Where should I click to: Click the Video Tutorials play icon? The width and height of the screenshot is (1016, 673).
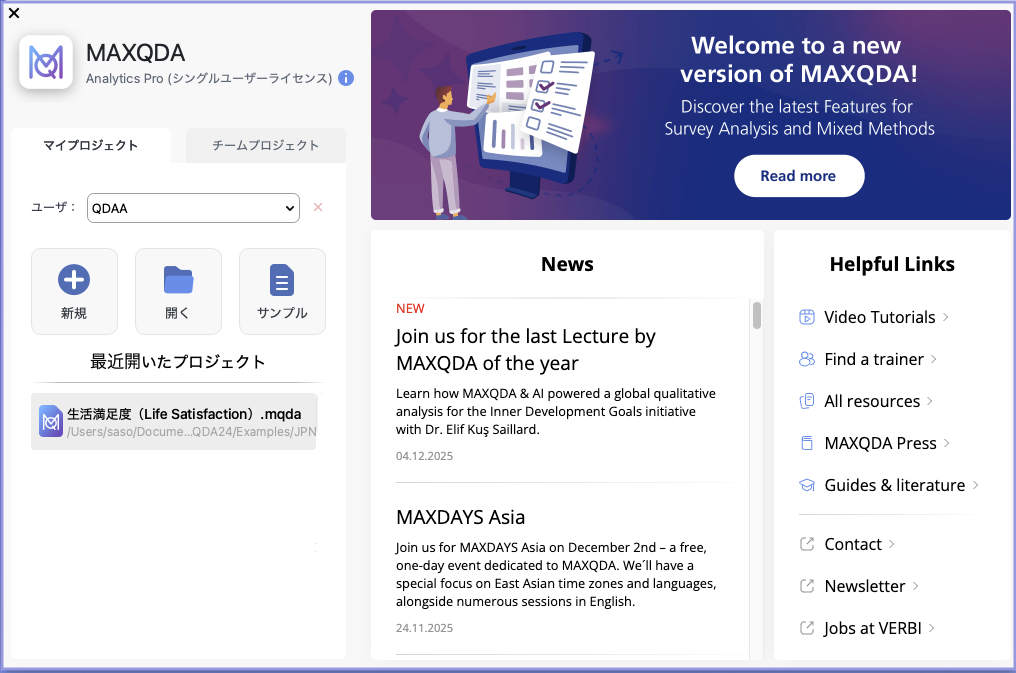(x=807, y=317)
